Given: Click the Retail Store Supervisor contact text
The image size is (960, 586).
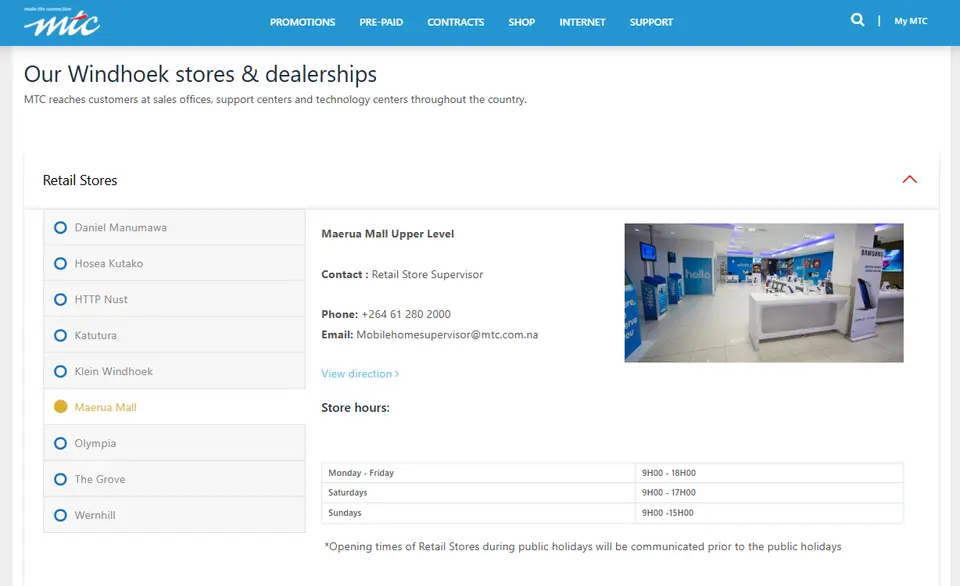Looking at the screenshot, I should pyautogui.click(x=427, y=274).
